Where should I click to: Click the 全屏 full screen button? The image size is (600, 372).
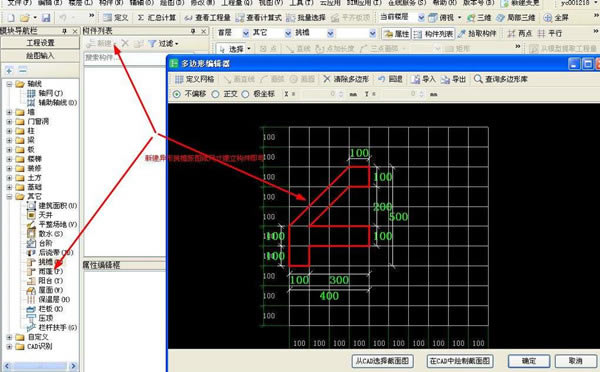(556, 18)
